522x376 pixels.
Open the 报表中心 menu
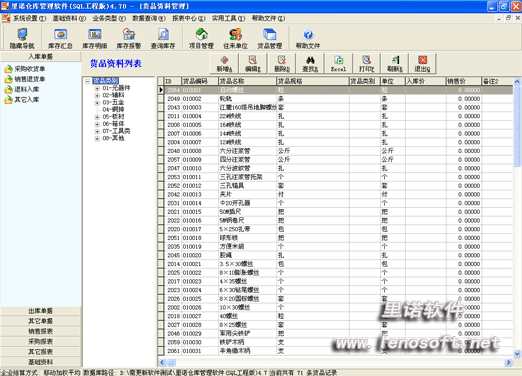point(189,18)
